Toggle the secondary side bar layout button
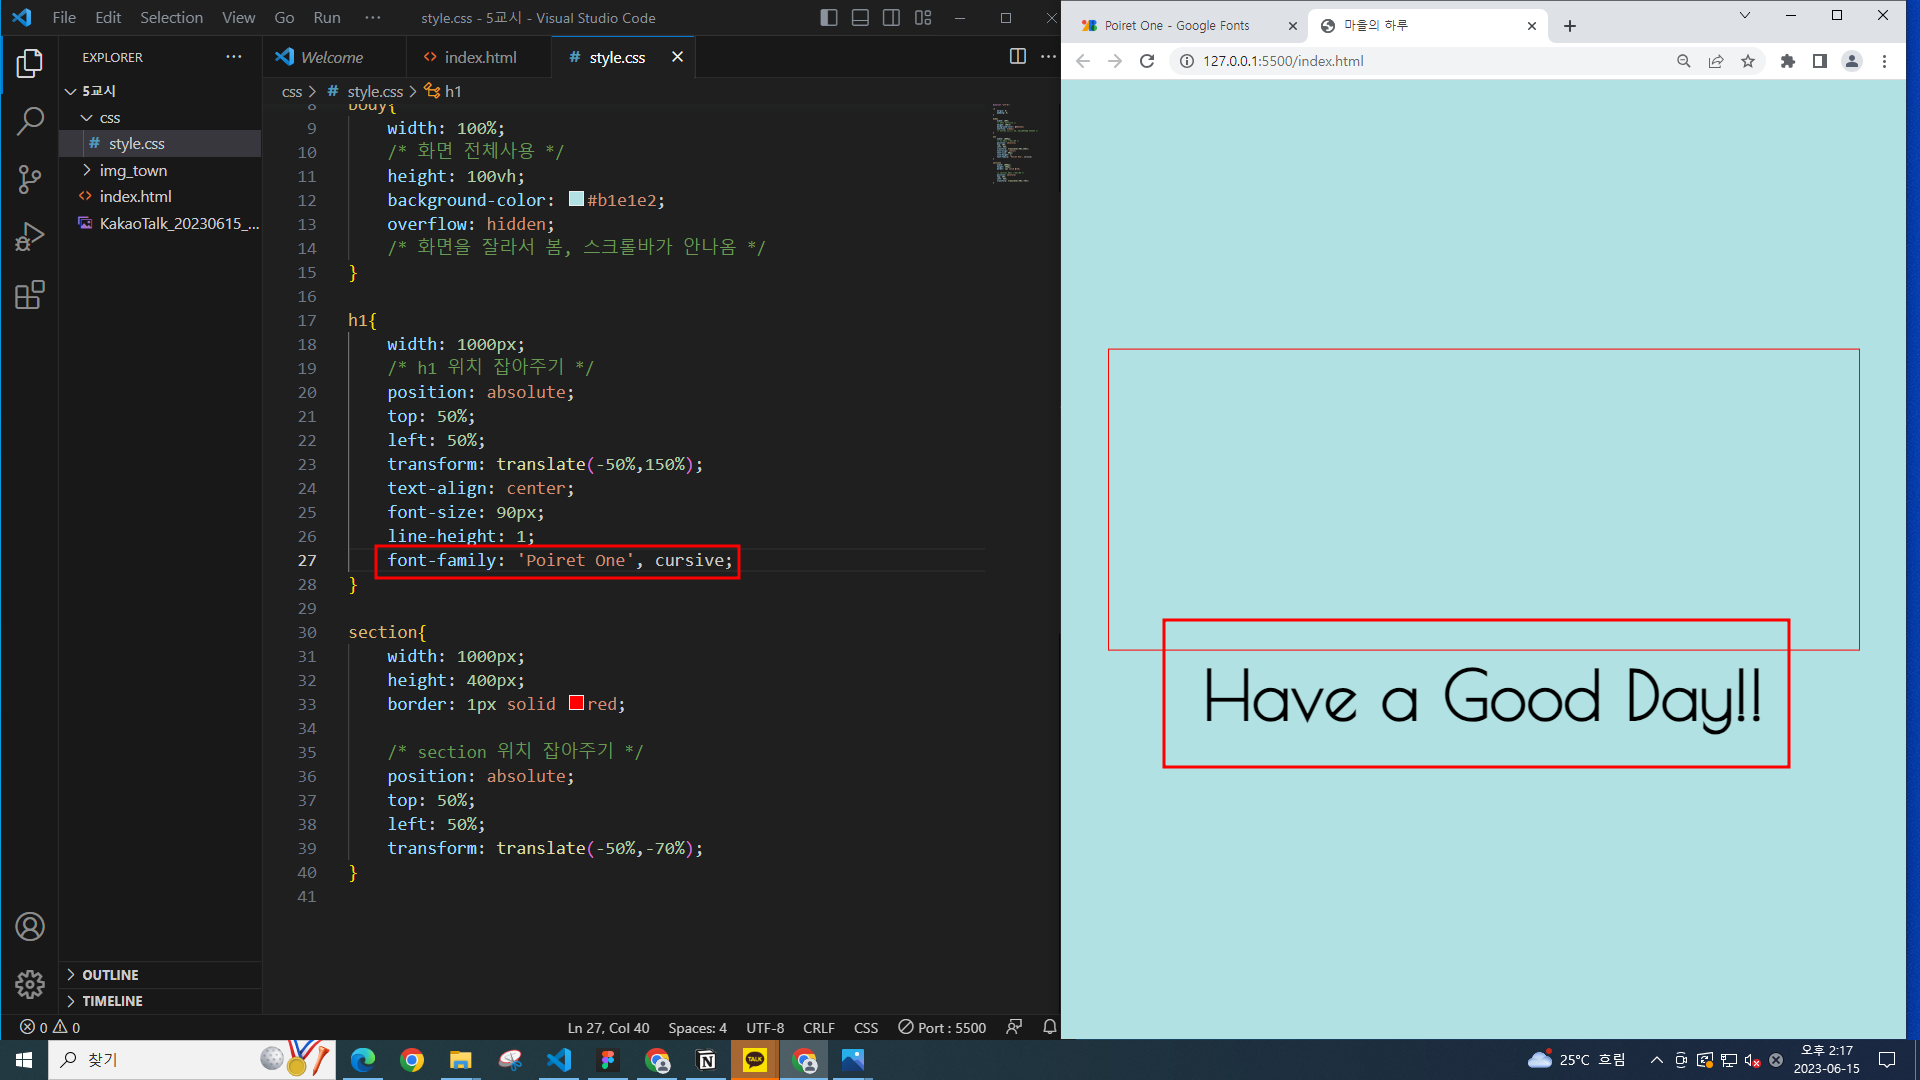Viewport: 1920px width, 1080px height. (891, 18)
